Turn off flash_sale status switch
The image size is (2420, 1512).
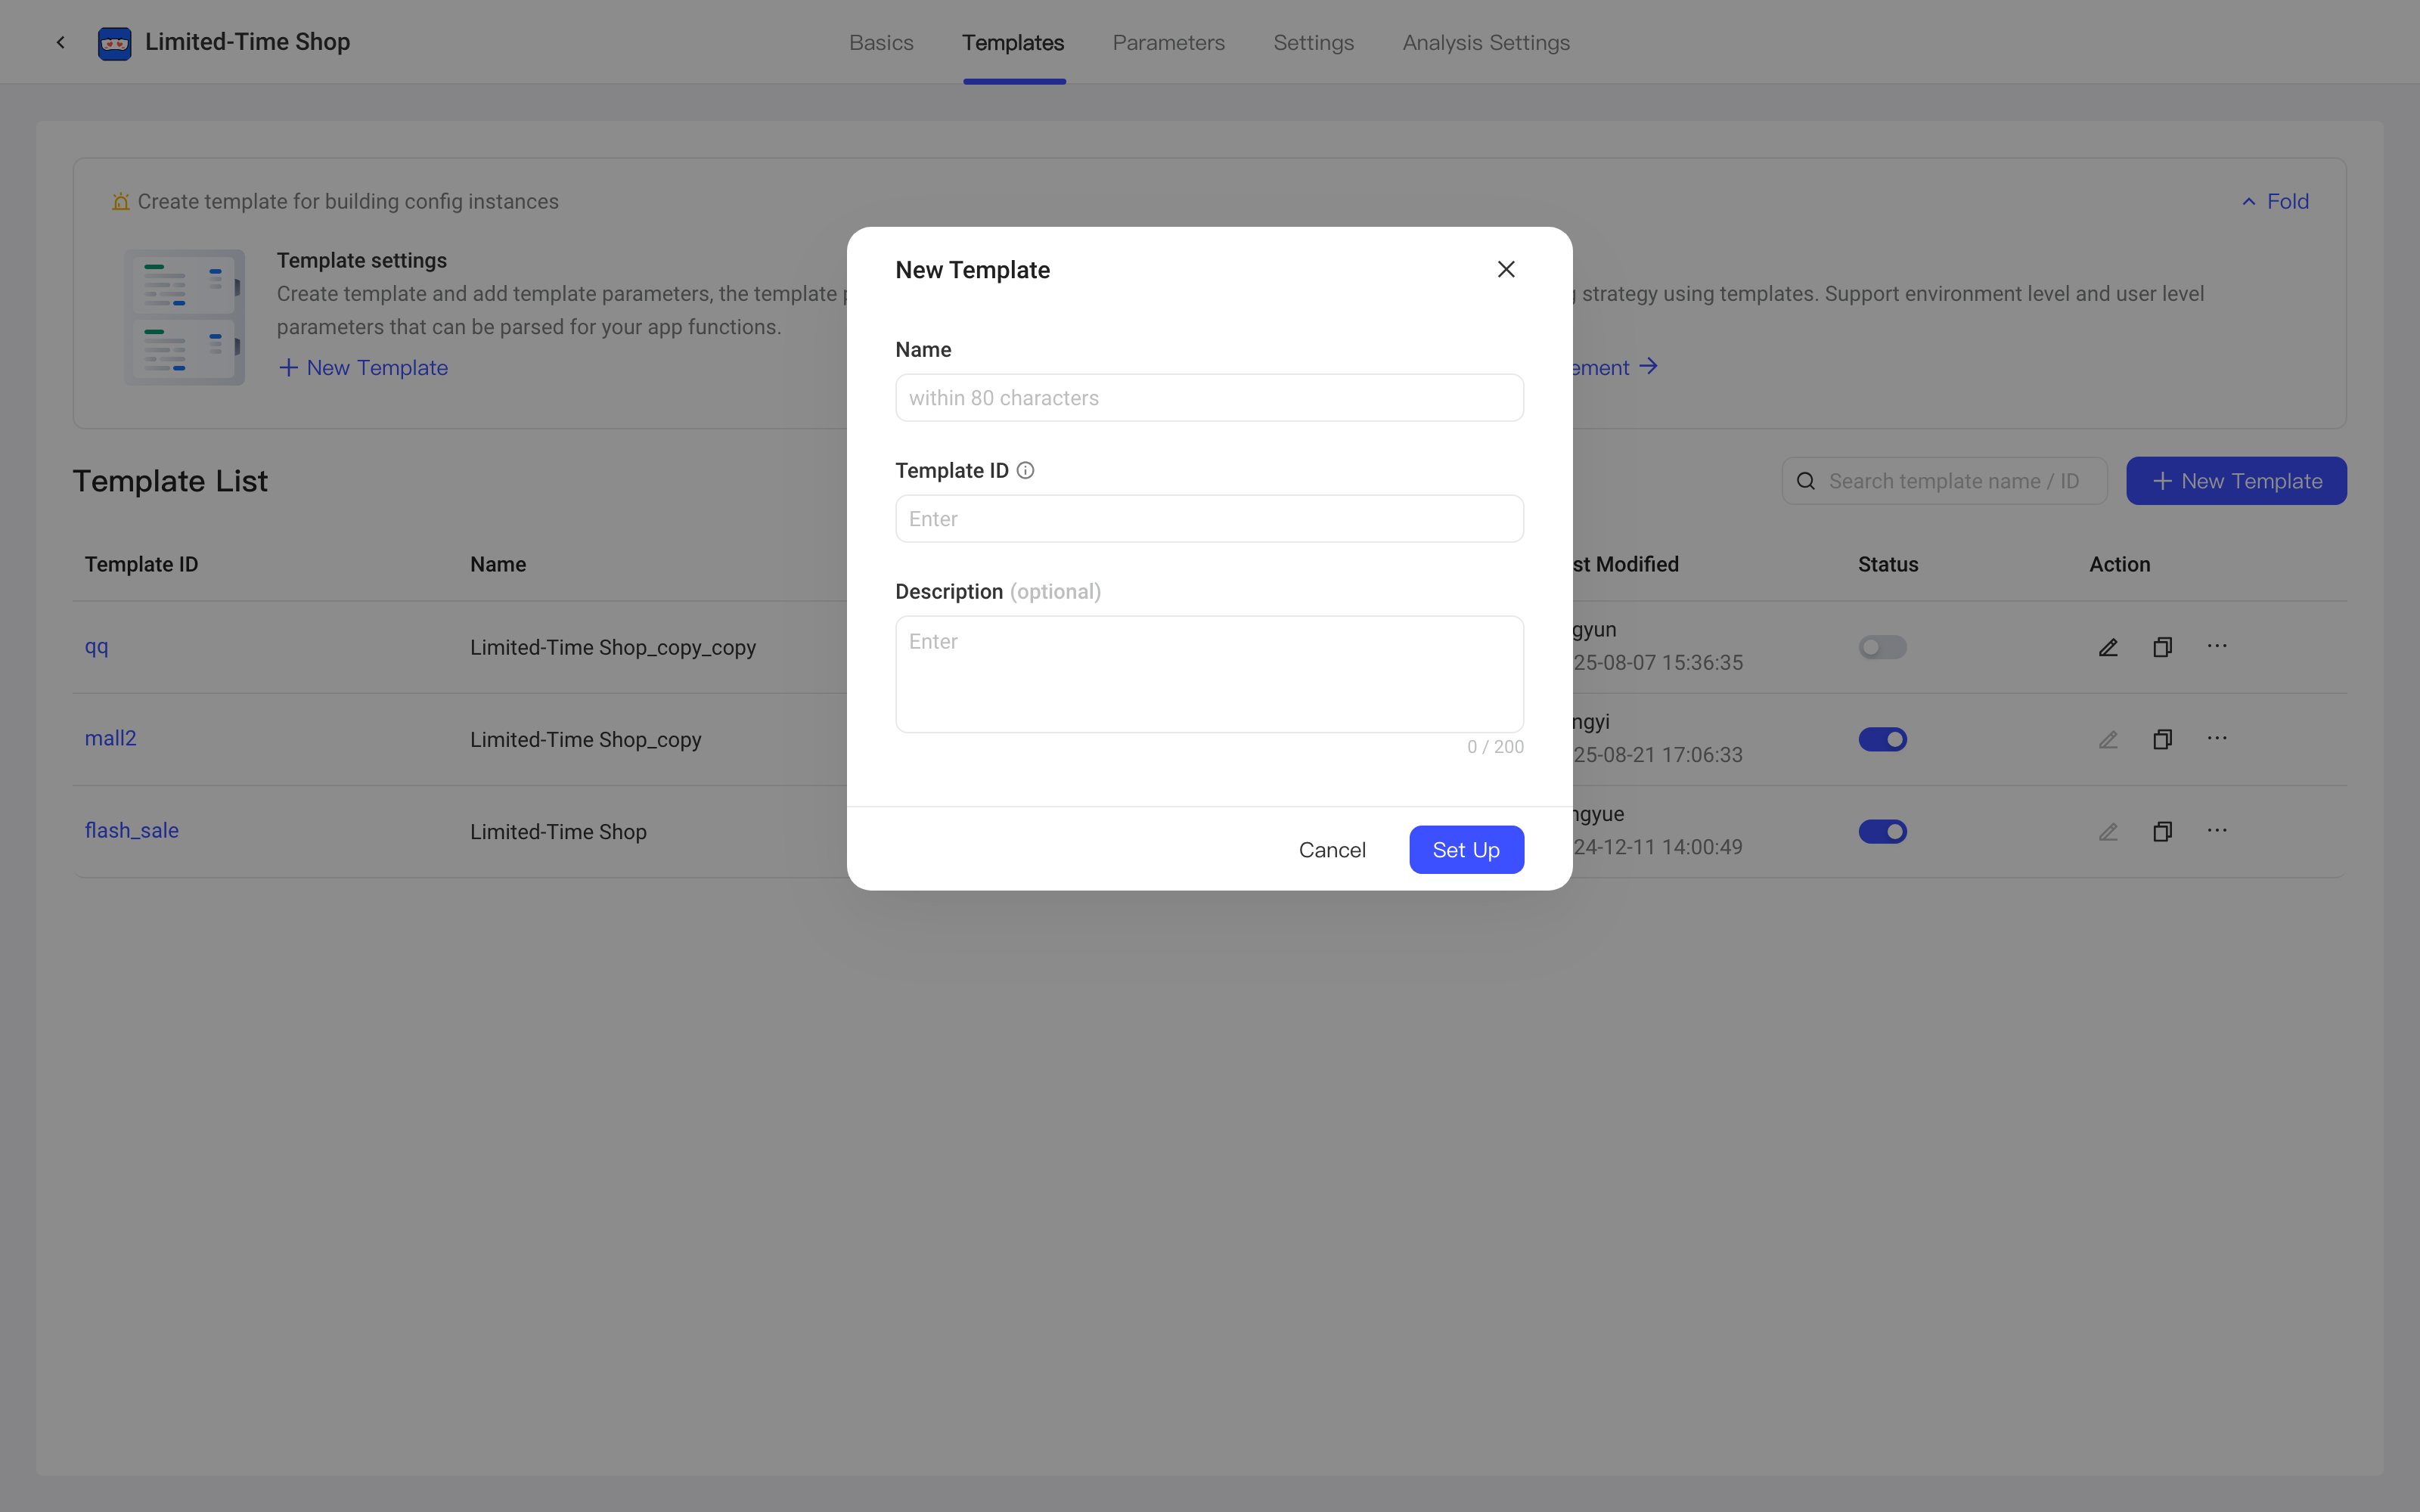coord(1882,831)
